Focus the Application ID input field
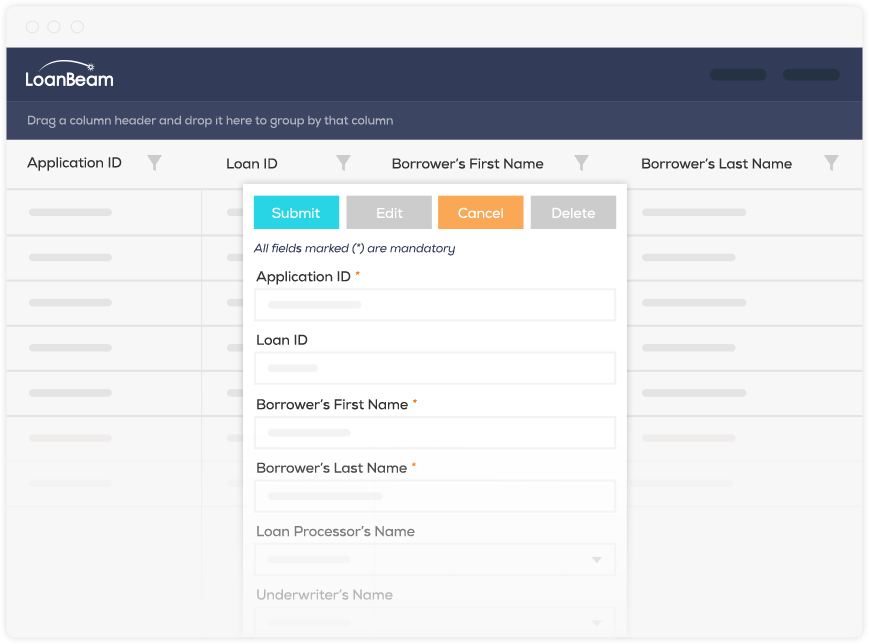 coord(435,305)
